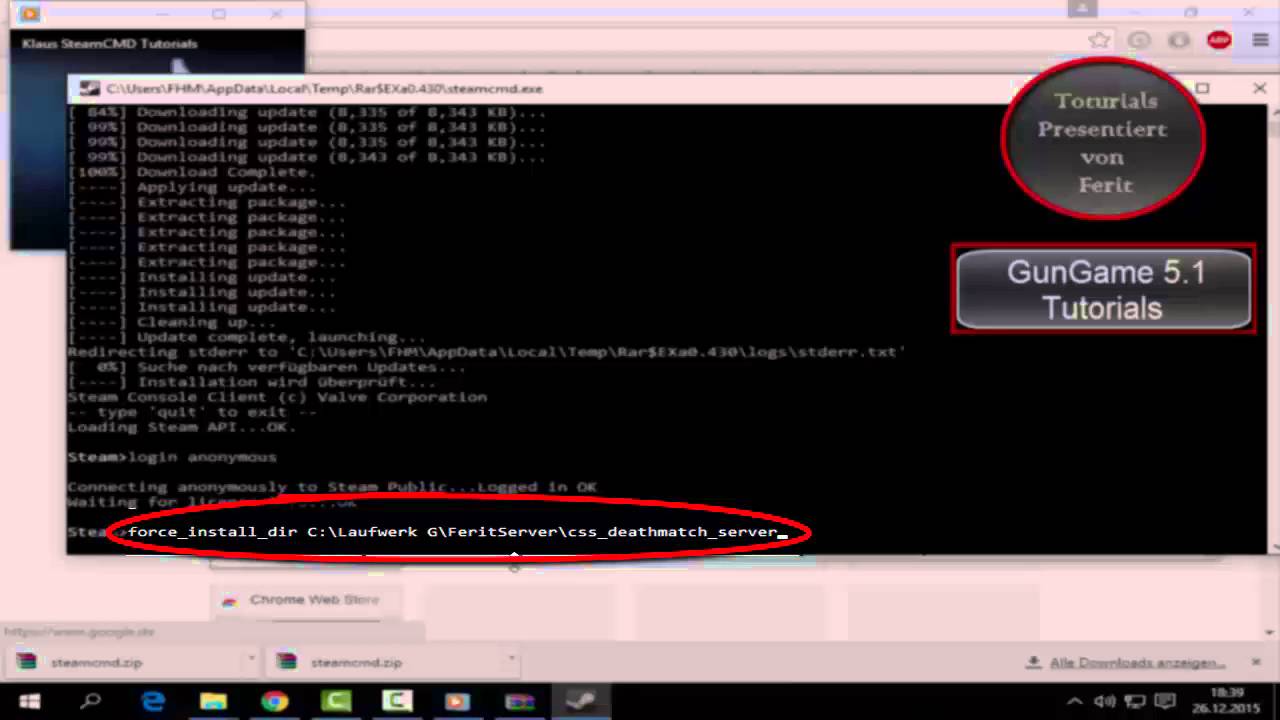Click Alle Downloads anzeigen link

(x=1137, y=663)
